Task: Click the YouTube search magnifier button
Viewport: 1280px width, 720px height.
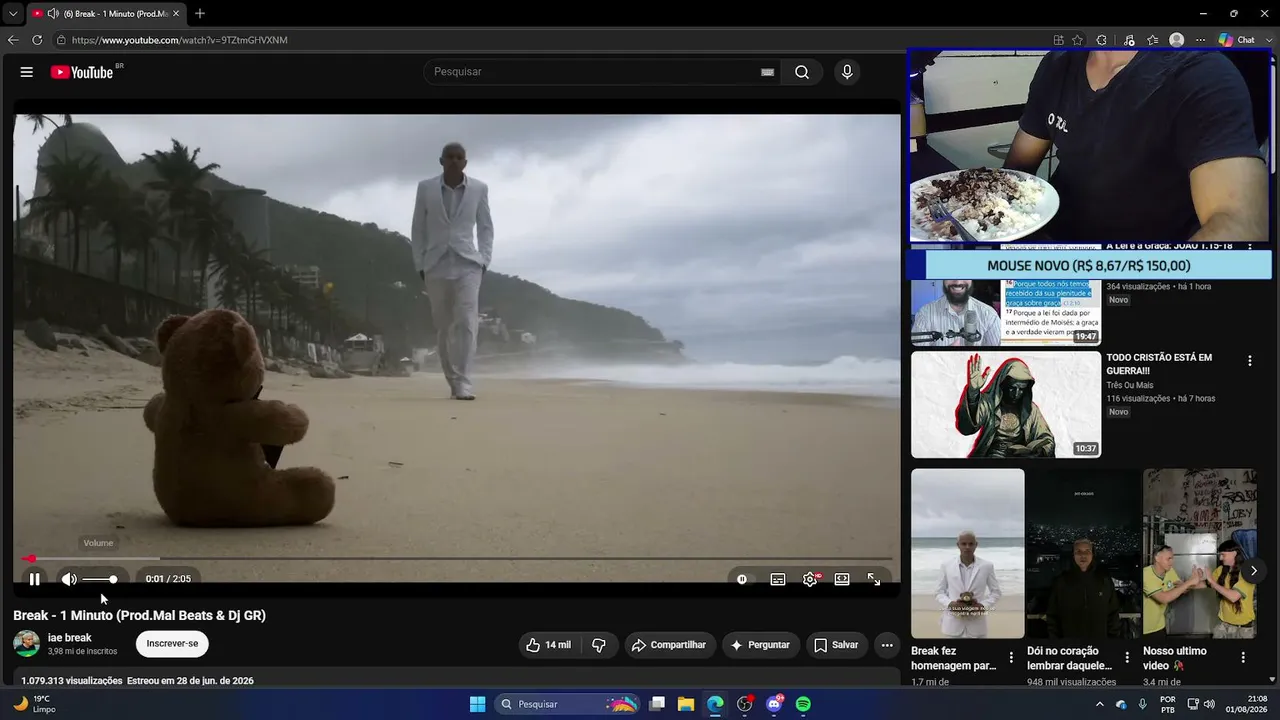Action: 802,72
